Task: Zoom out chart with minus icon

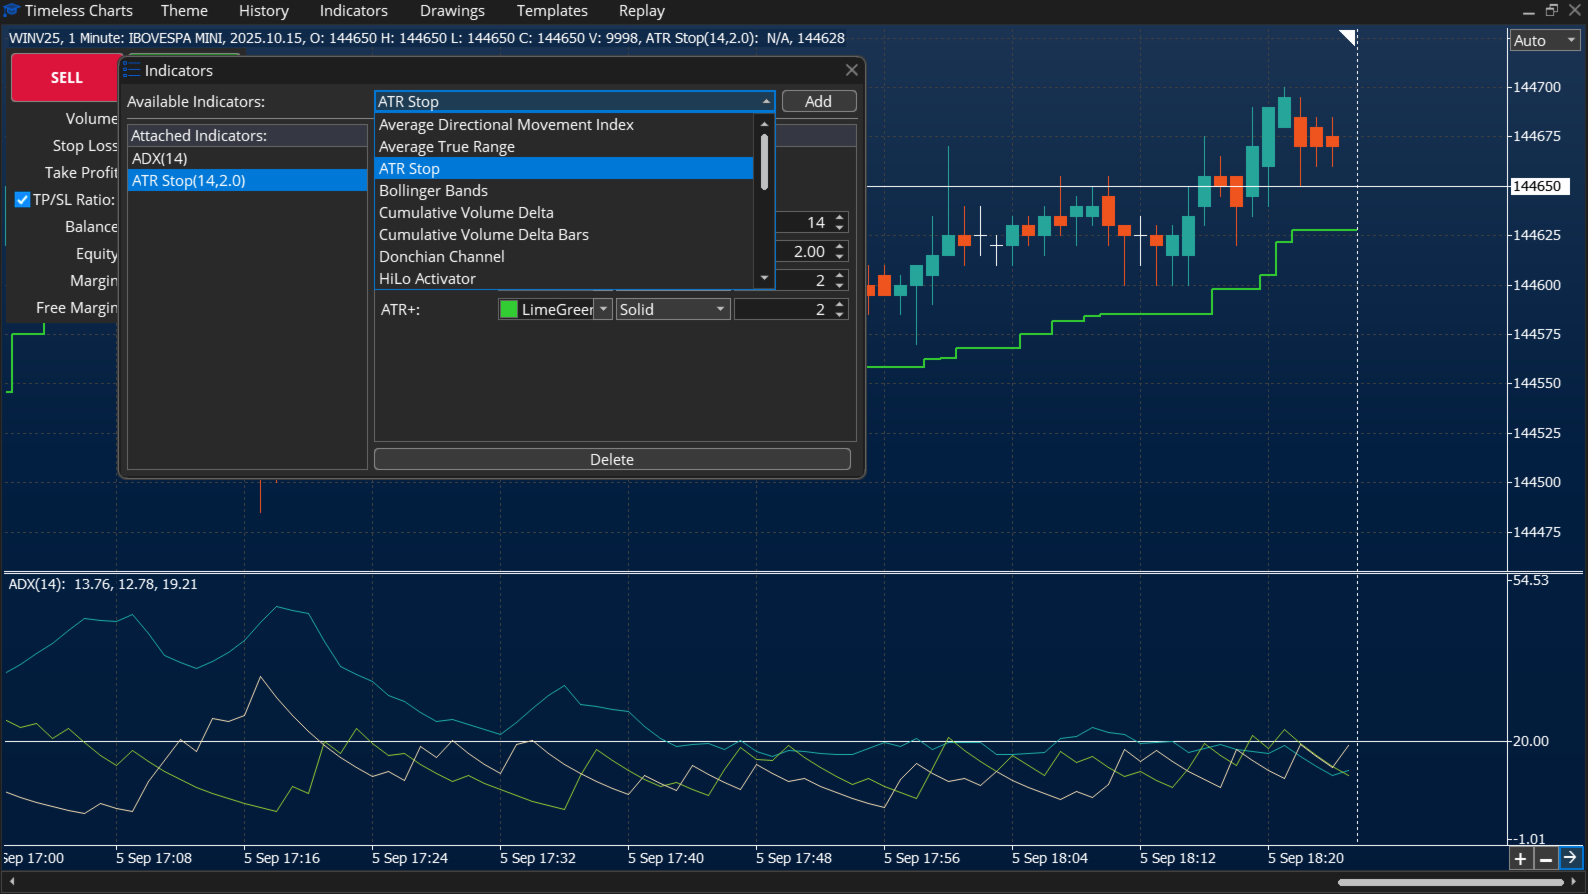Action: [1546, 858]
